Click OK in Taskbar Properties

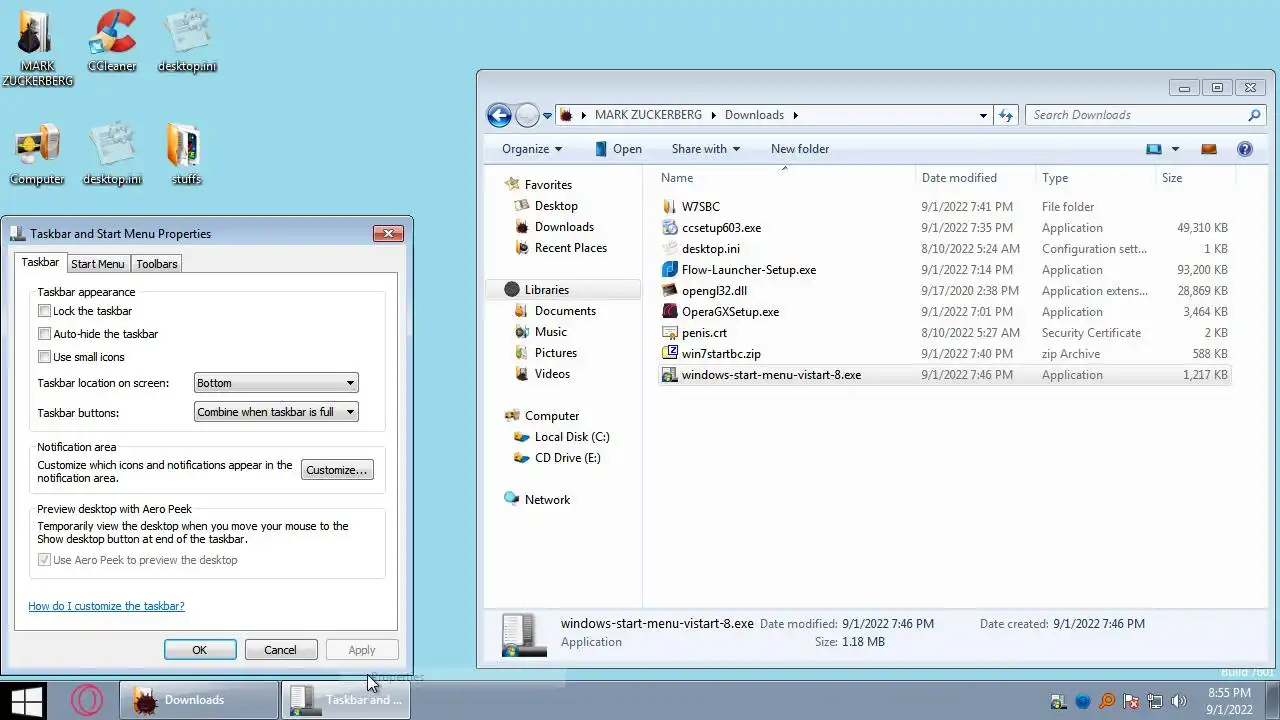tap(200, 650)
